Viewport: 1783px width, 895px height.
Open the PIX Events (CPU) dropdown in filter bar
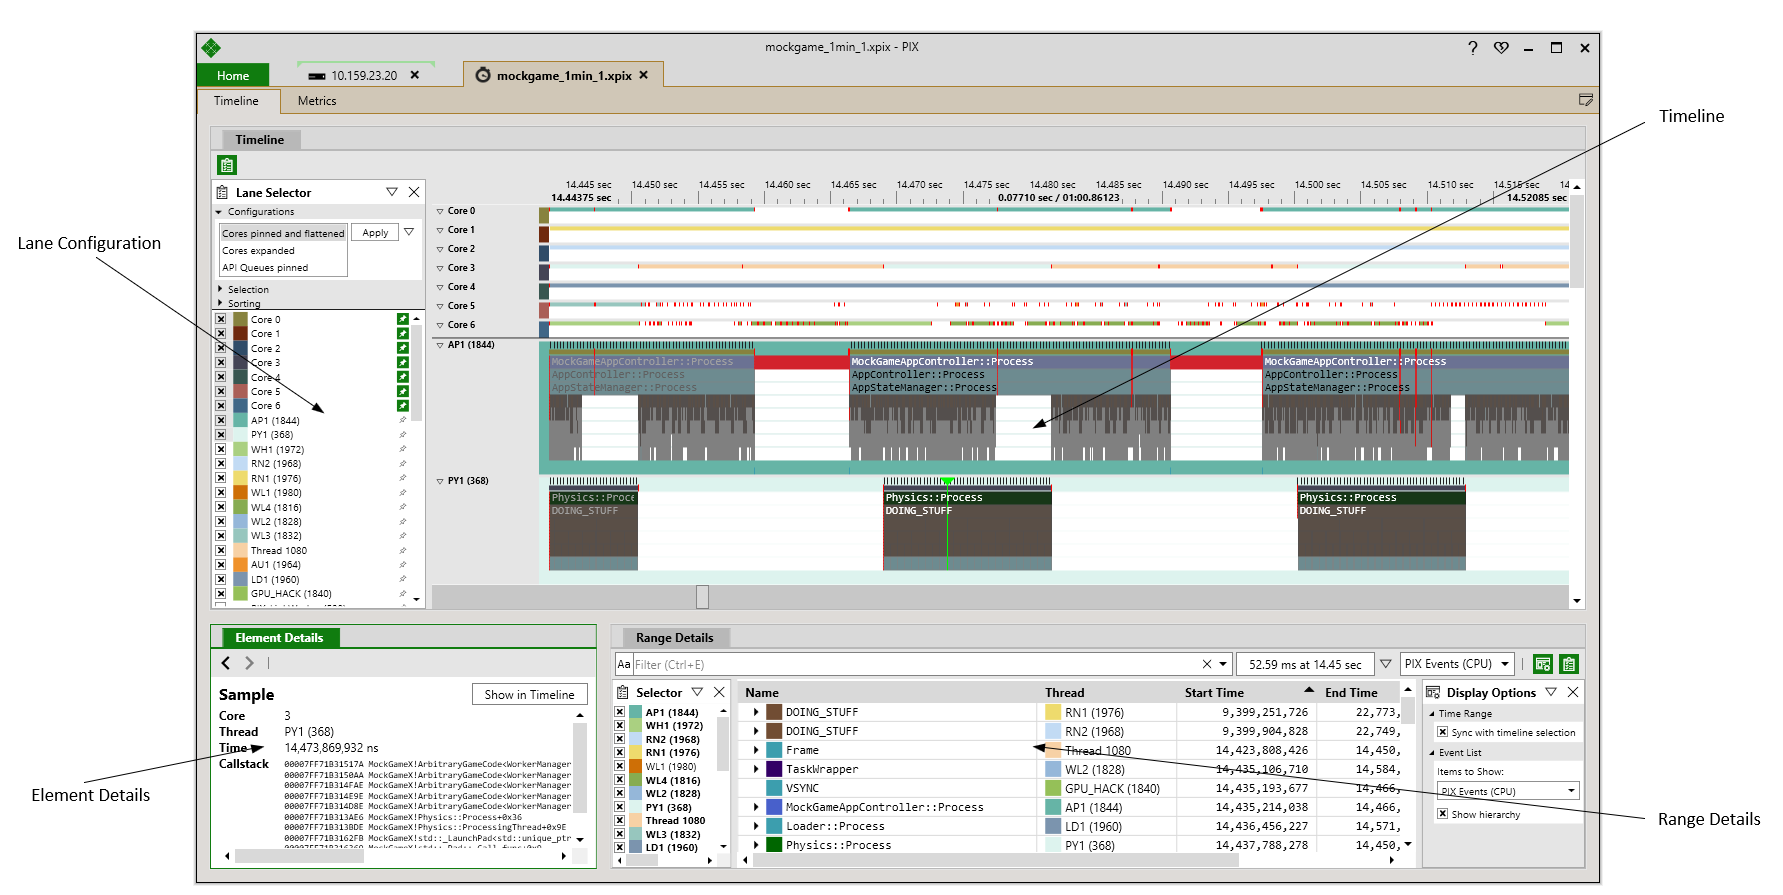1456,664
